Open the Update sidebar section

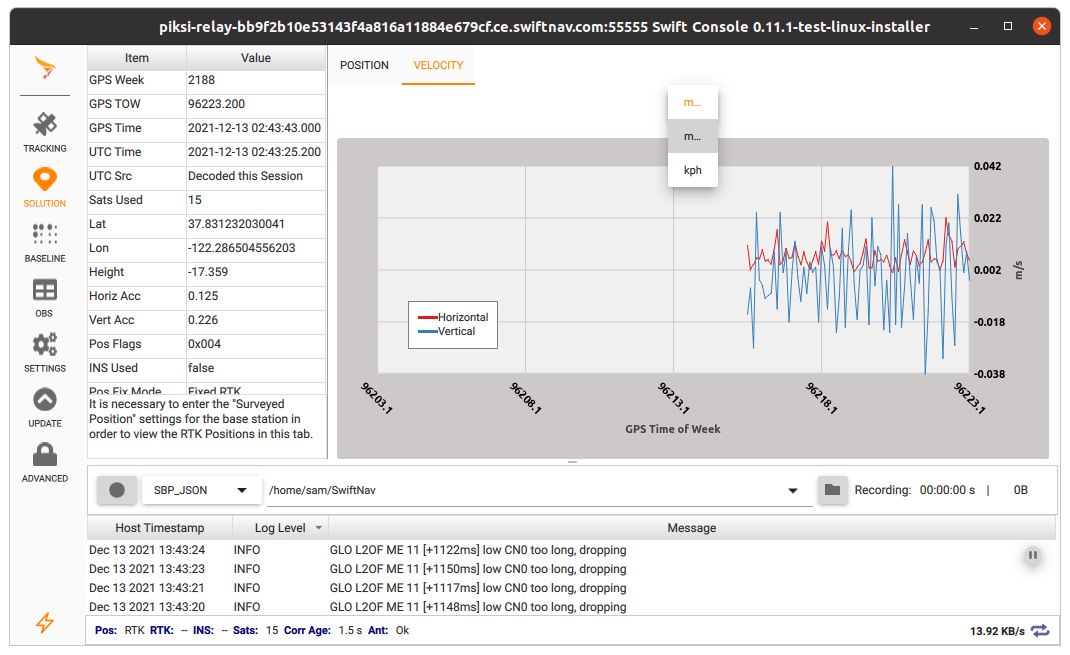pos(45,408)
